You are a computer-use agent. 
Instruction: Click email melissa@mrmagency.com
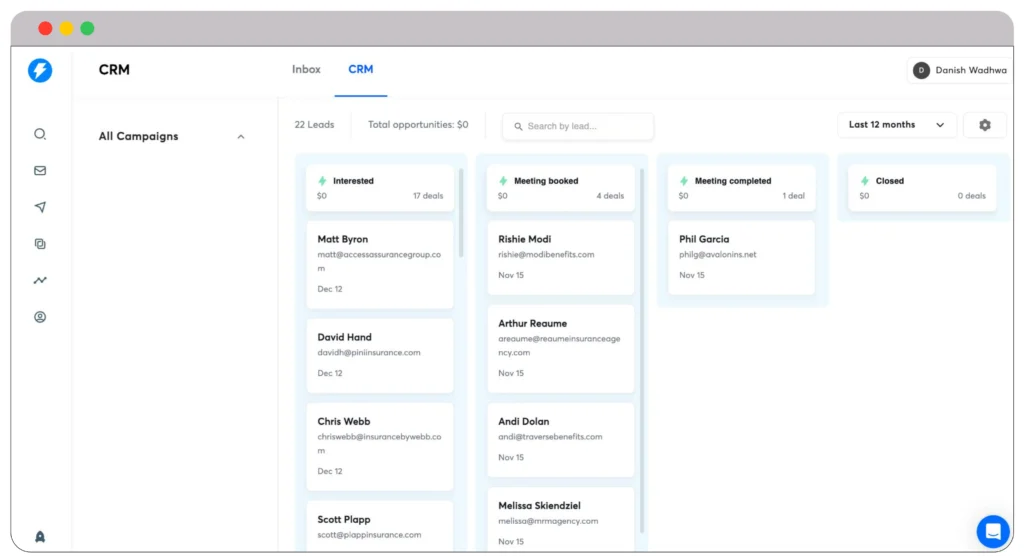click(548, 521)
